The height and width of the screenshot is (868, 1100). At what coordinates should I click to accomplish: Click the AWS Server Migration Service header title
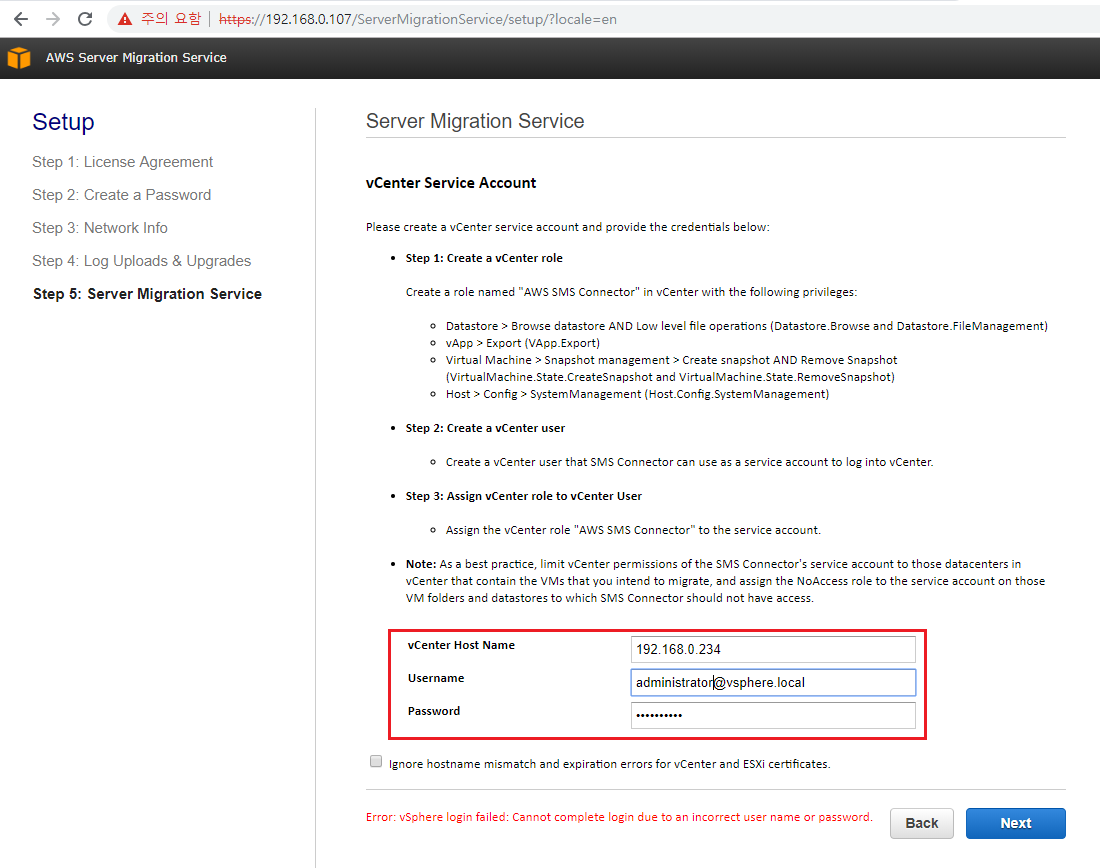click(136, 58)
